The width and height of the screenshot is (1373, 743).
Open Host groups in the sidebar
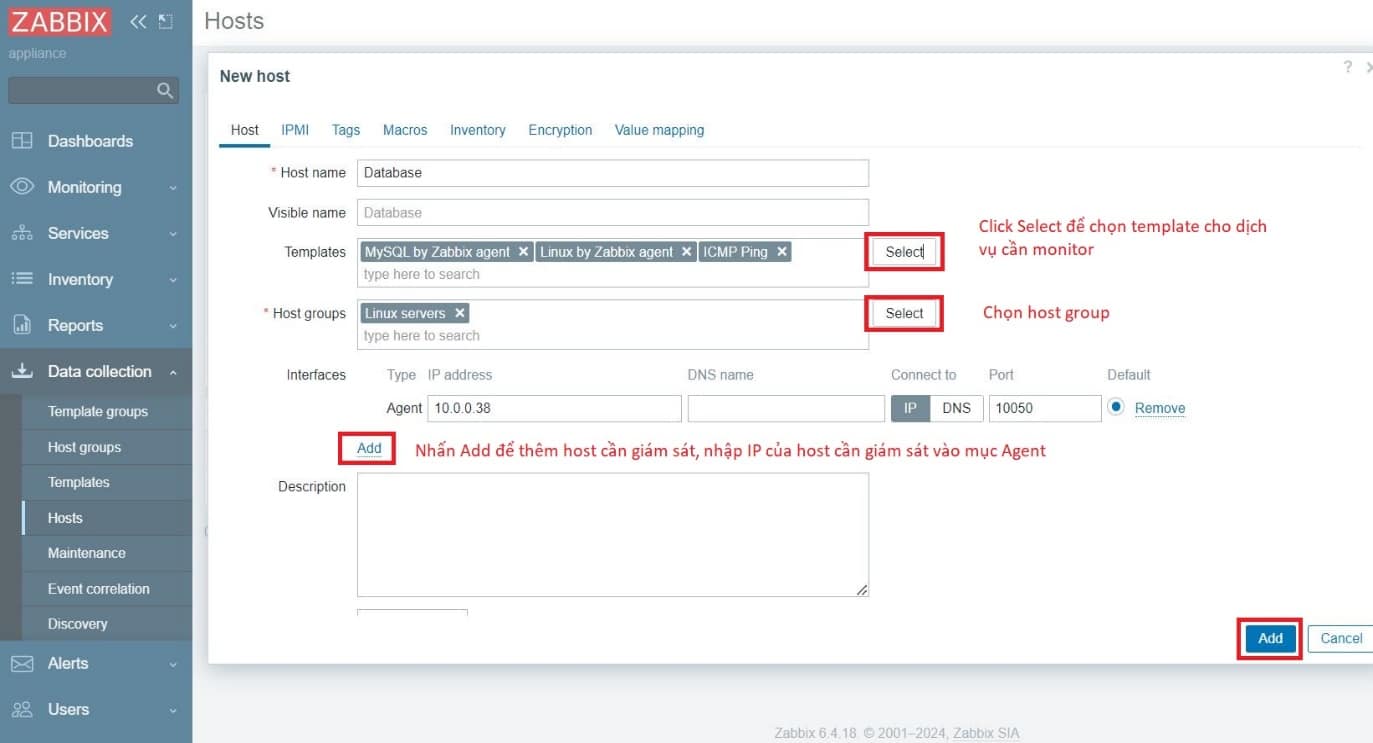pos(84,447)
